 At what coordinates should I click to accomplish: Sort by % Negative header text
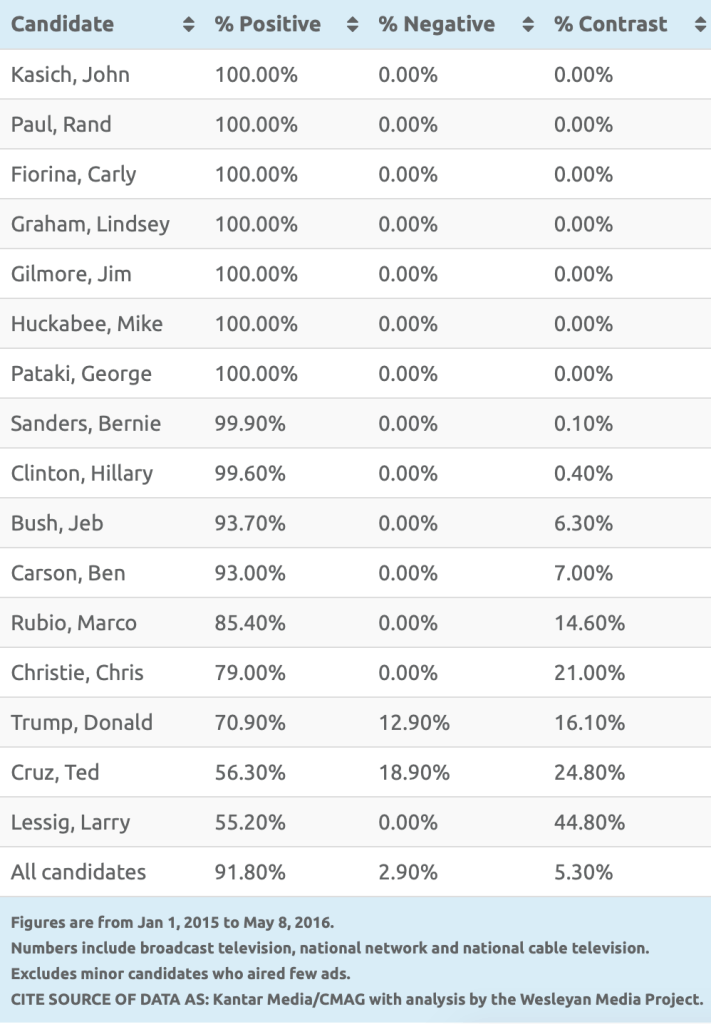coord(437,25)
